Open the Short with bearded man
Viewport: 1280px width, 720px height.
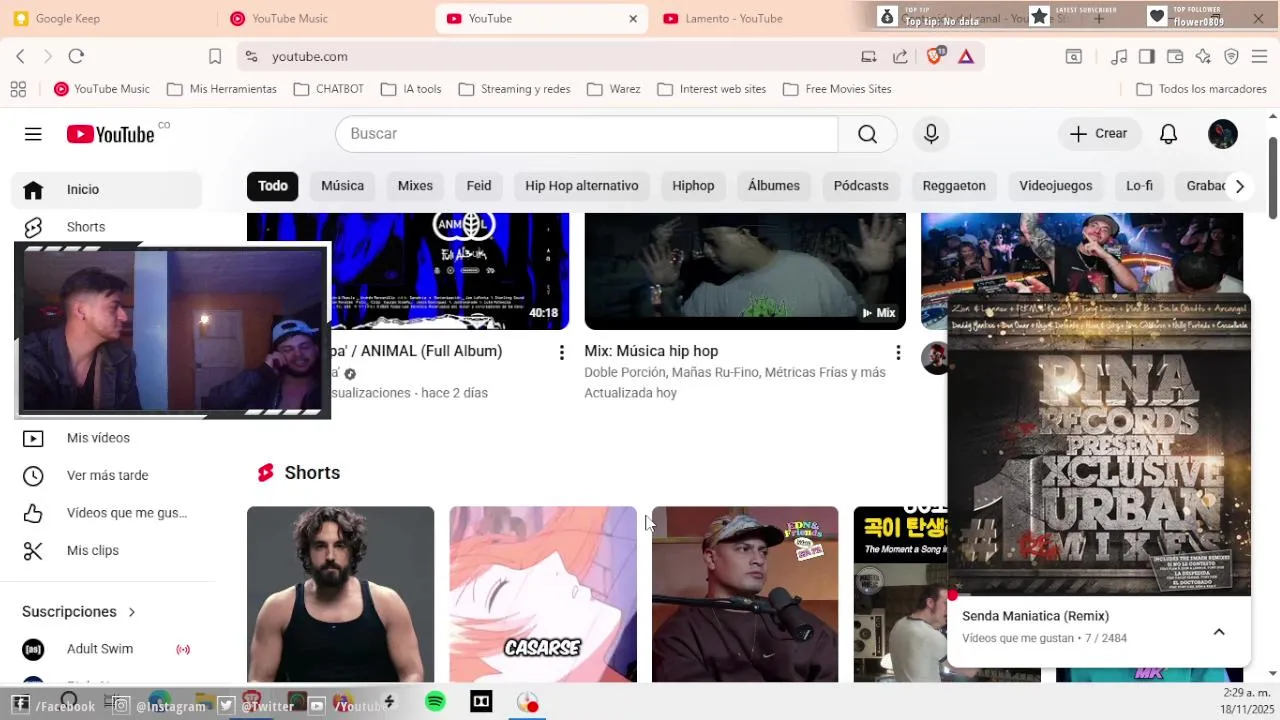point(340,594)
